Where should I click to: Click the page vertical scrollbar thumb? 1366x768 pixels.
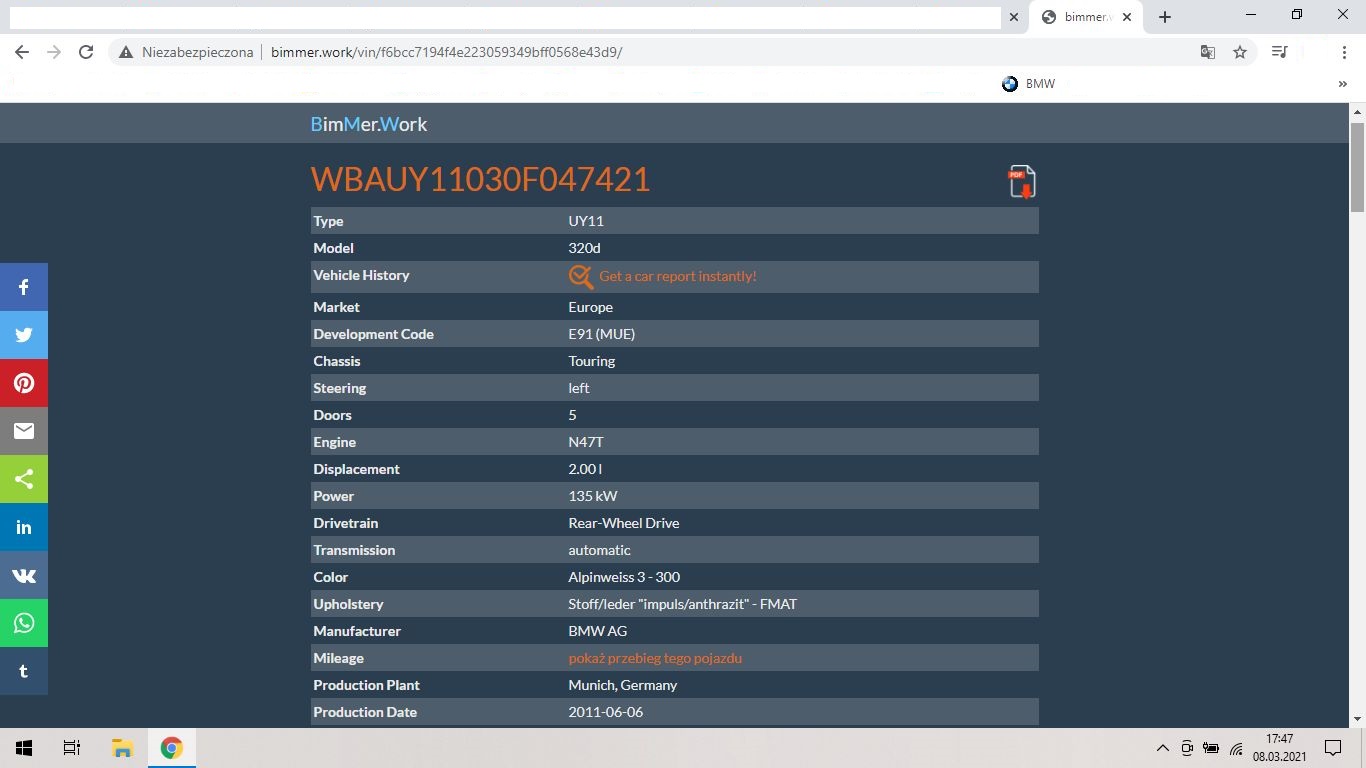[x=1357, y=167]
